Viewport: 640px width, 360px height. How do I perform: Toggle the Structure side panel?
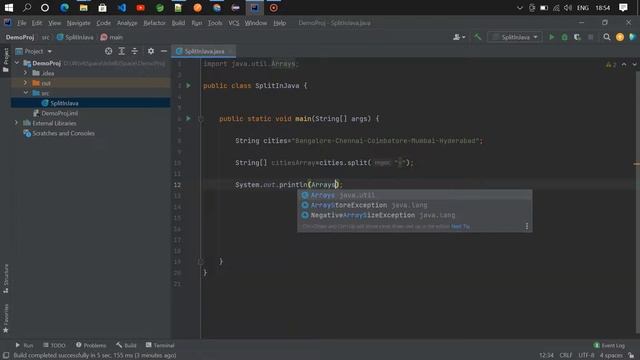click(6, 278)
